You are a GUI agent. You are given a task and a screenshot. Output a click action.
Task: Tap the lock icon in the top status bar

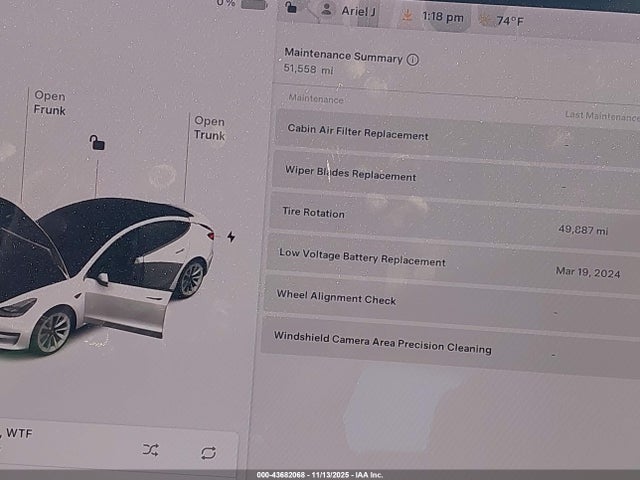coord(291,7)
